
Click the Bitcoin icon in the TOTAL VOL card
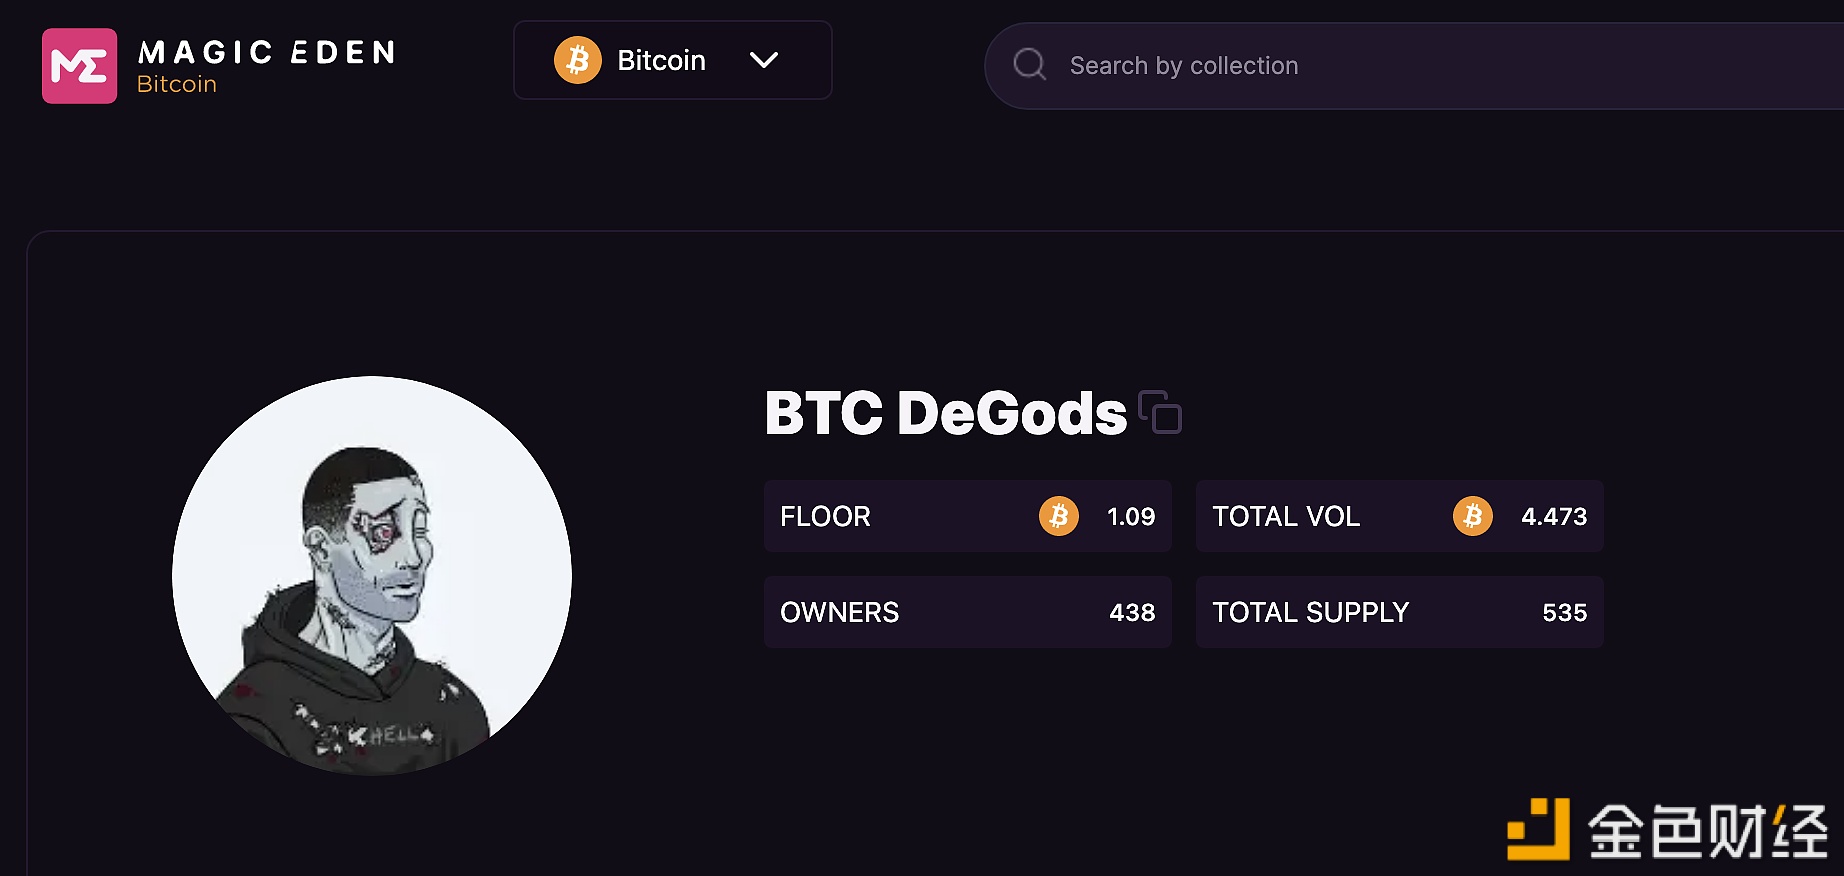point(1471,516)
